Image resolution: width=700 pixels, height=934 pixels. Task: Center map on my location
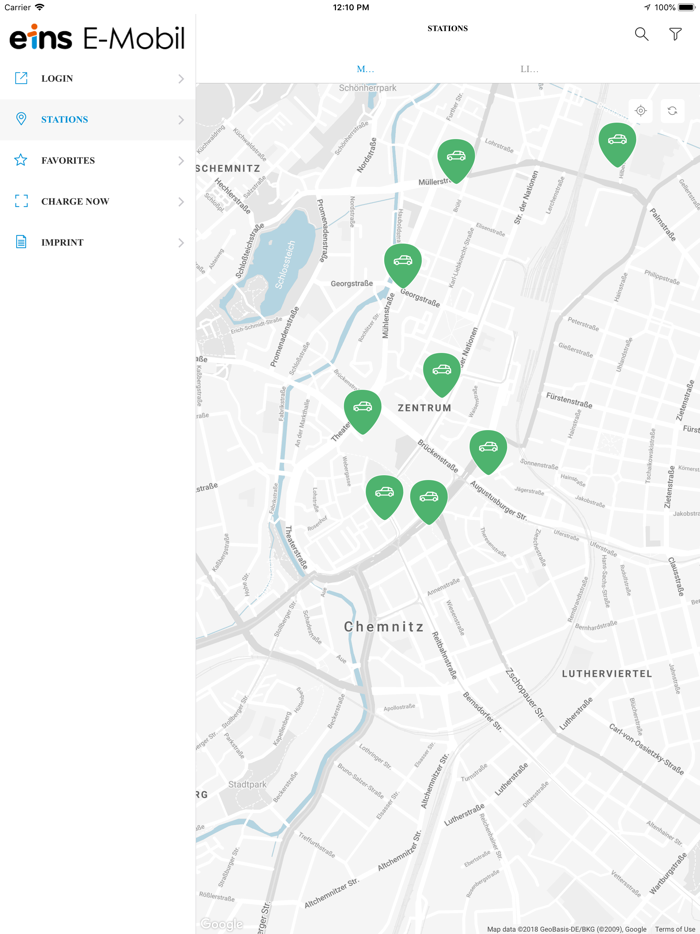640,111
